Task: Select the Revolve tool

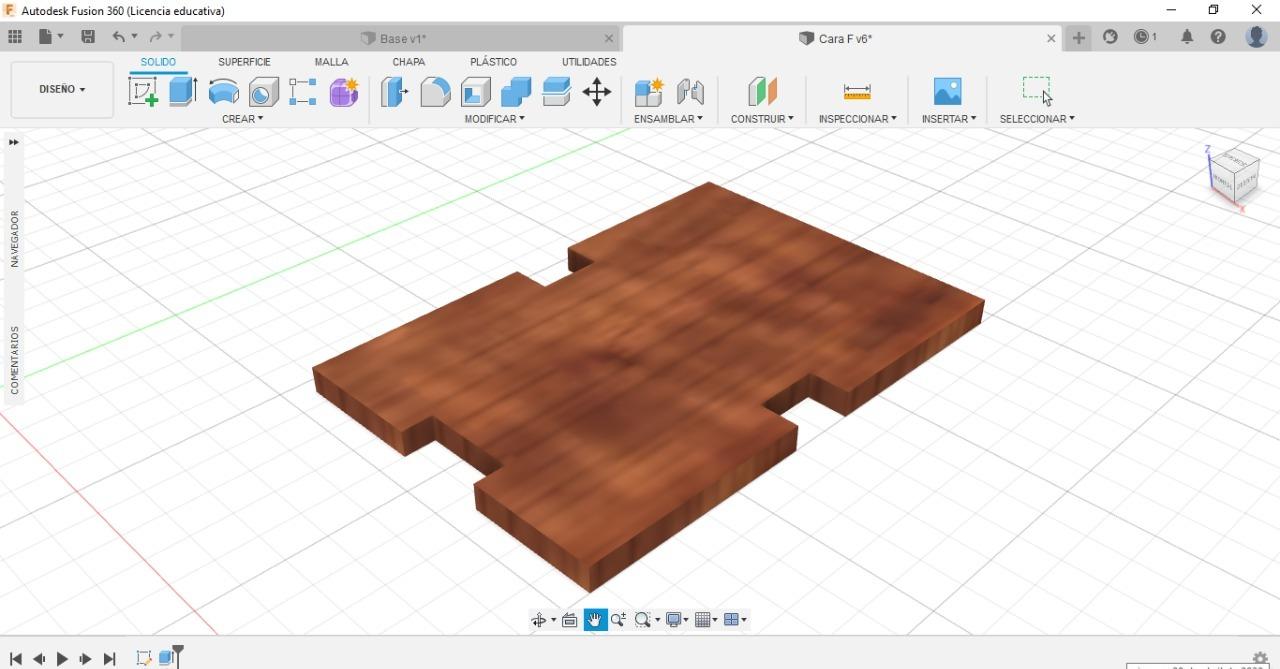Action: point(223,92)
